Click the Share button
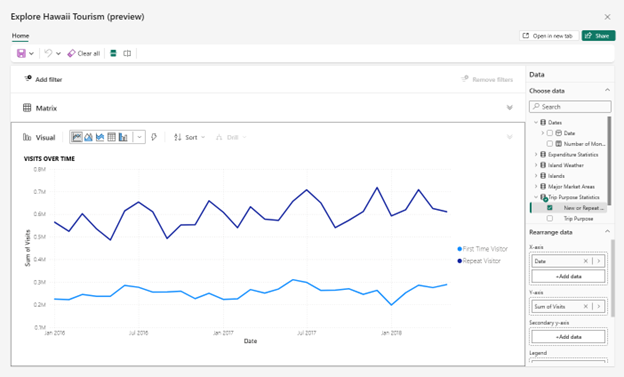The image size is (624, 377). click(598, 36)
